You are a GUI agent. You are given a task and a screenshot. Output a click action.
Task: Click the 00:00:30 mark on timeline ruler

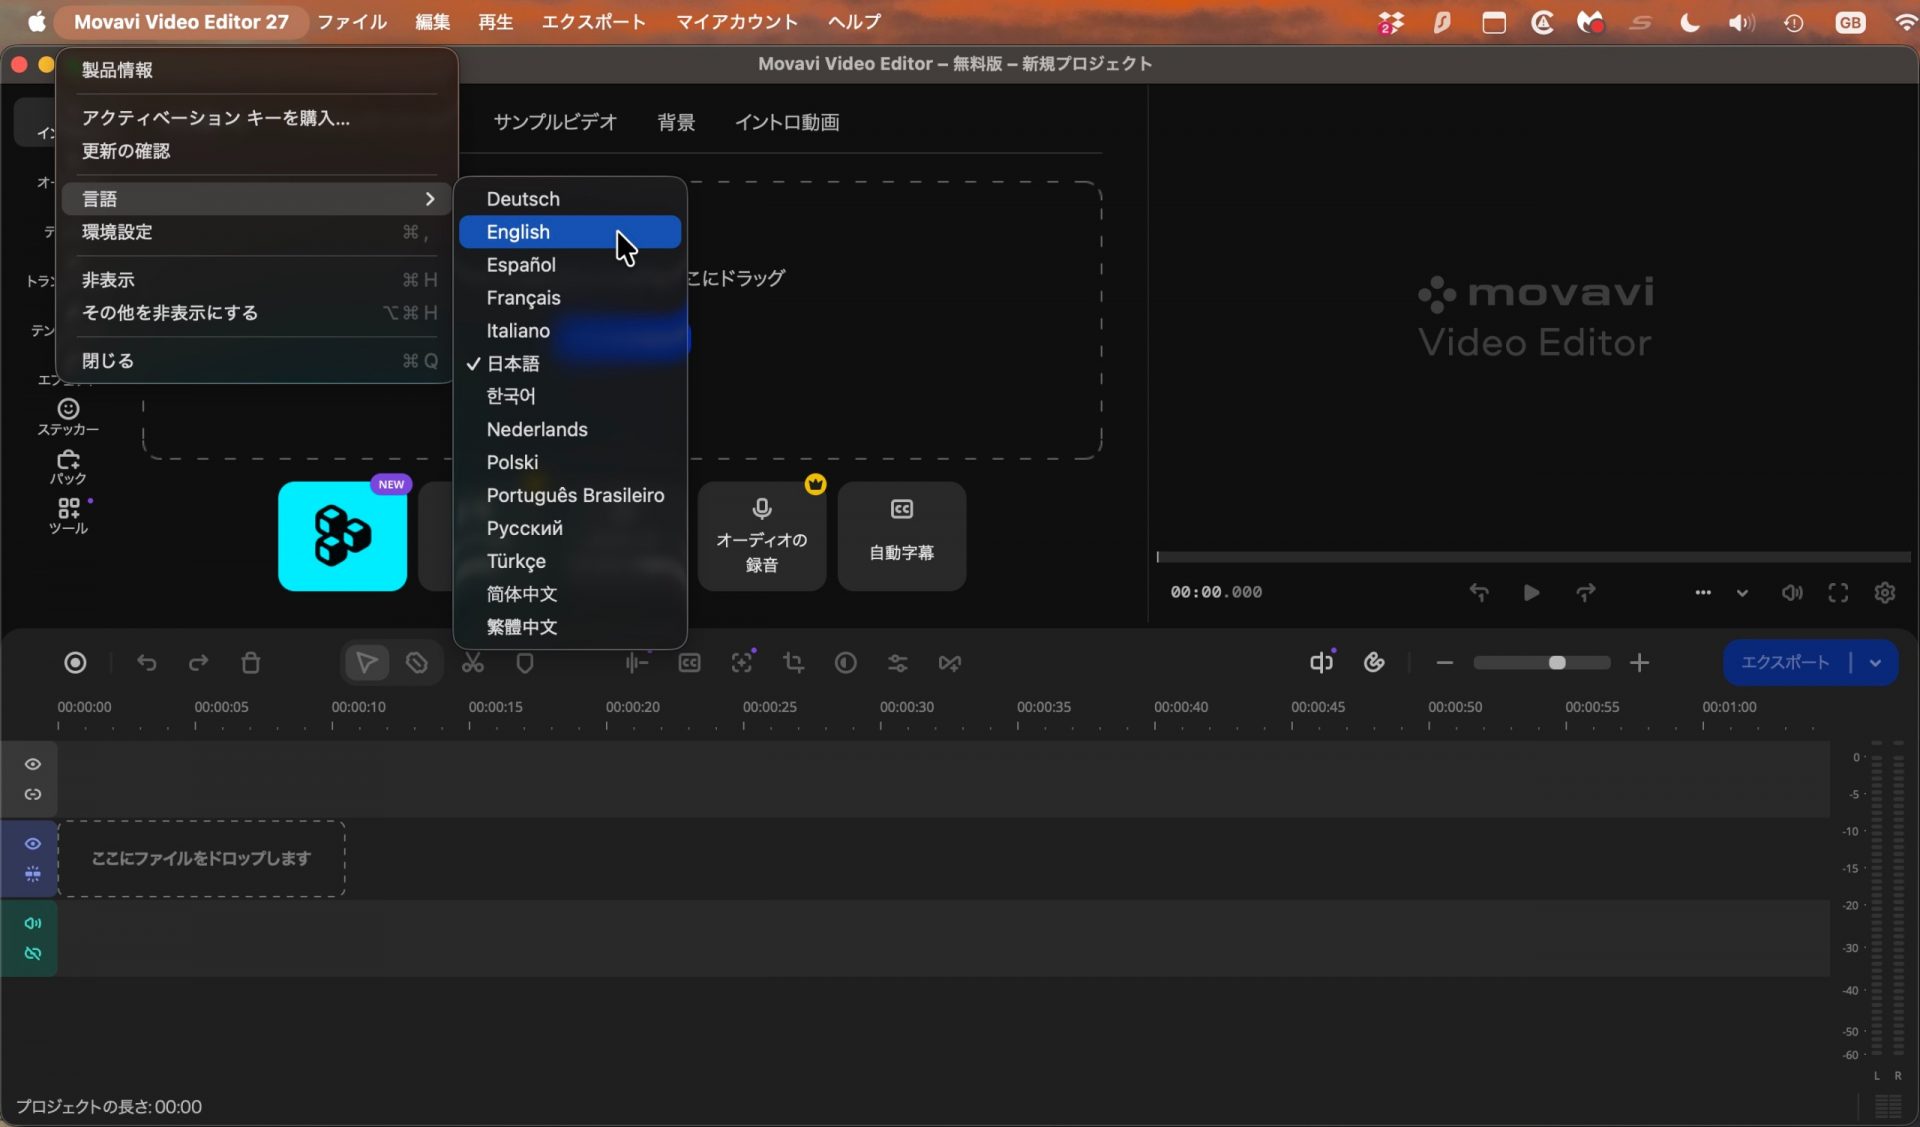point(906,707)
